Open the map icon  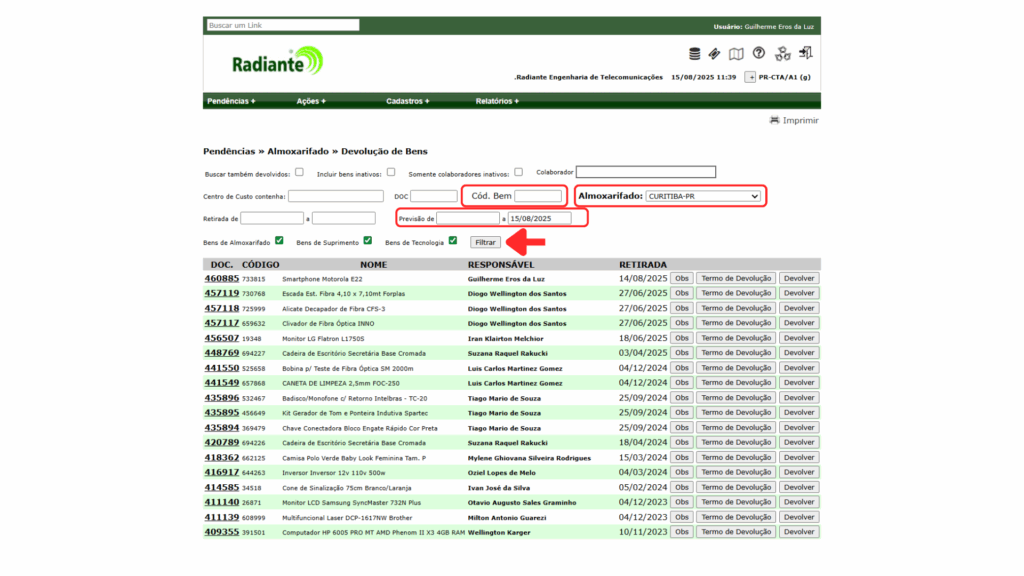[x=736, y=54]
